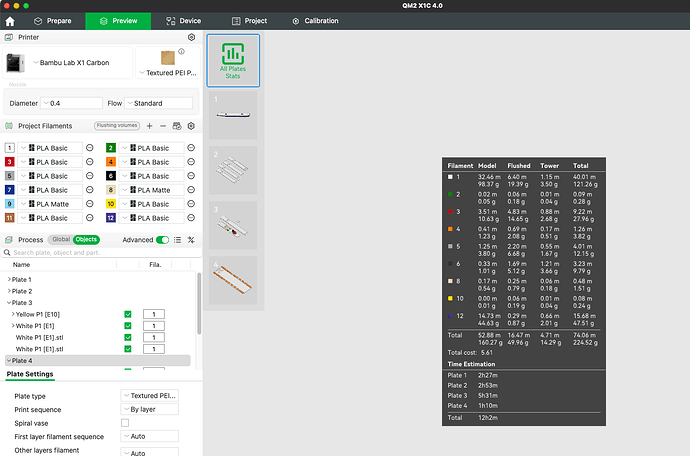This screenshot has height=456, width=690.
Task: Edit filament 8 PLA Matte preset
Action: click(191, 190)
